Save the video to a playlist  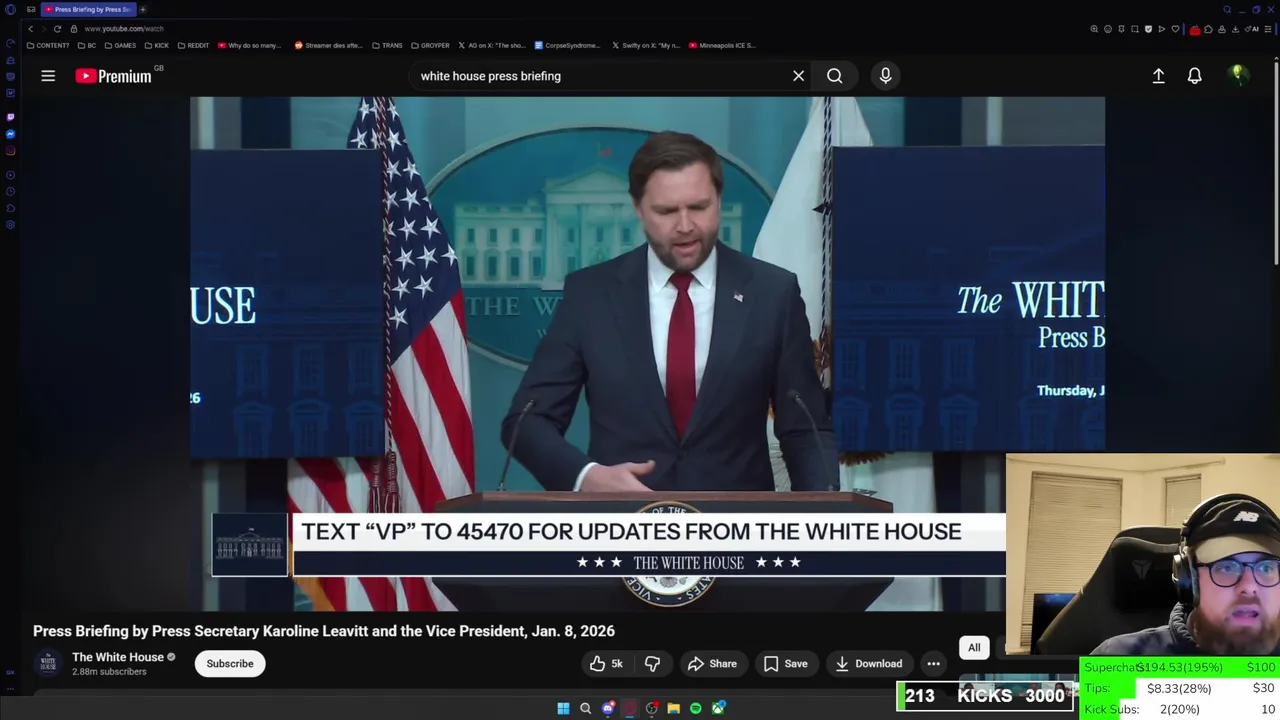click(x=786, y=663)
